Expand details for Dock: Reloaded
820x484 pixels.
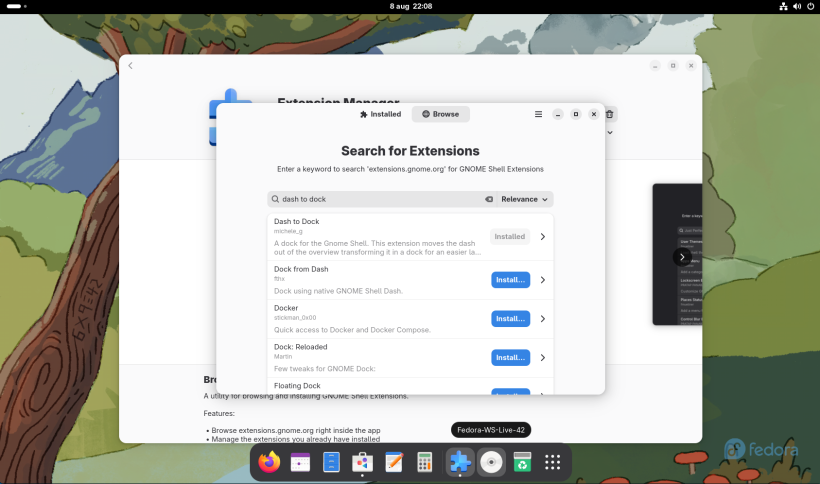pos(543,358)
